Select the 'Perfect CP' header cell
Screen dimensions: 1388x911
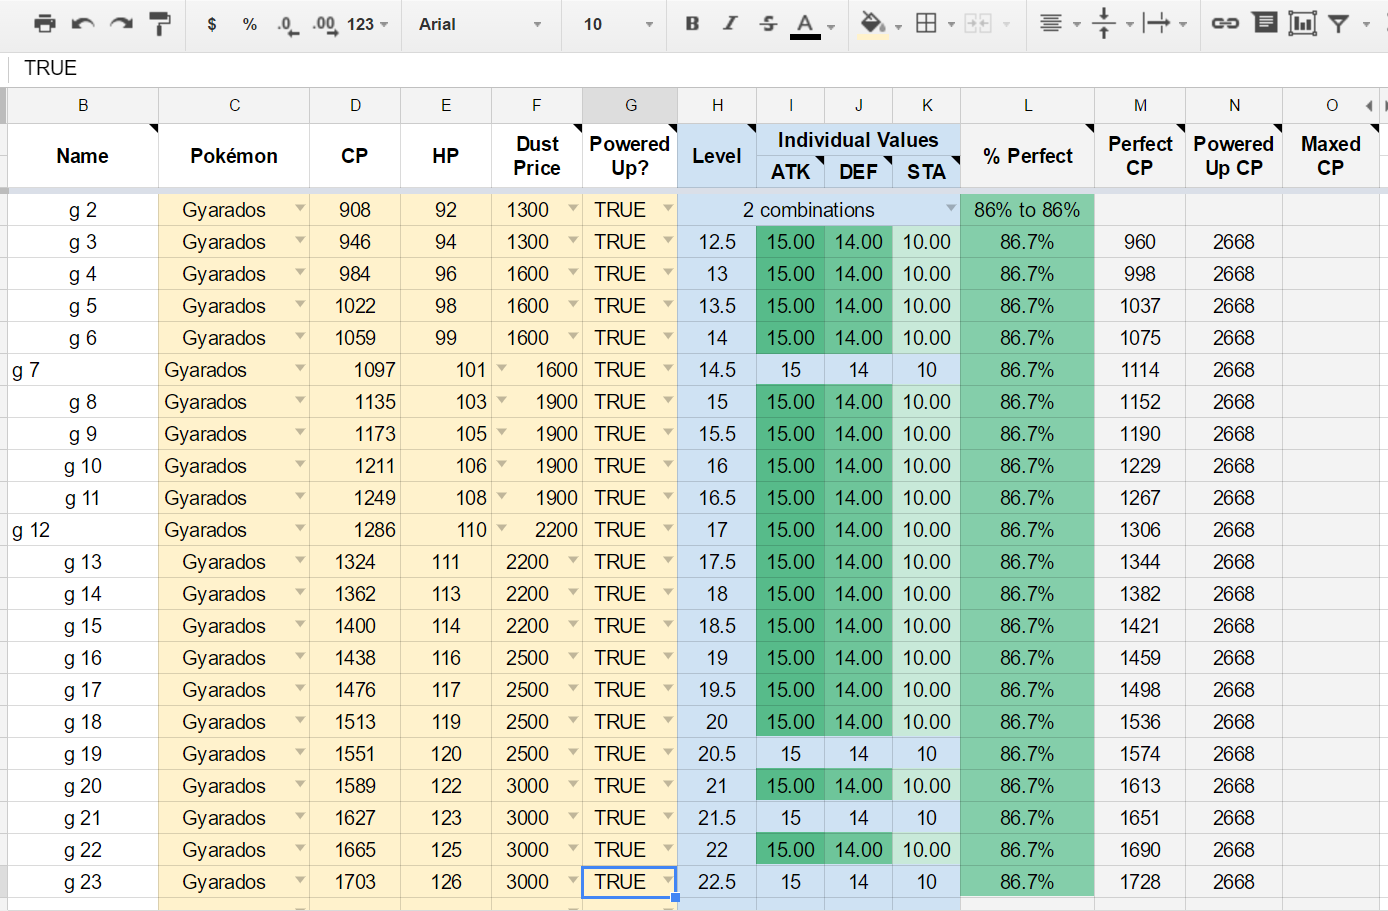pos(1140,156)
